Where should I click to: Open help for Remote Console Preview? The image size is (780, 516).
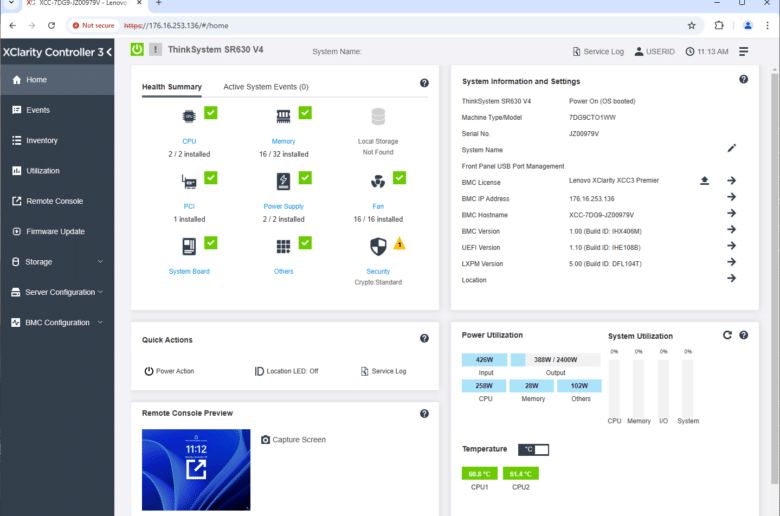pyautogui.click(x=424, y=413)
